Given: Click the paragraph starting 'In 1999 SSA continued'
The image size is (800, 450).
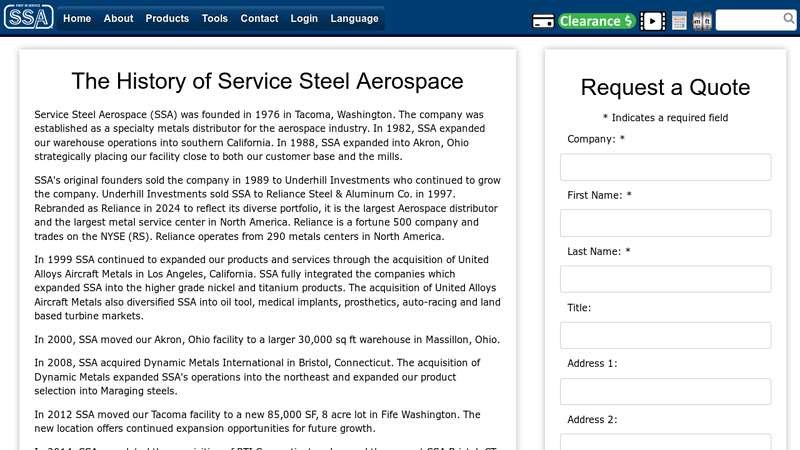Looking at the screenshot, I should click(x=267, y=288).
